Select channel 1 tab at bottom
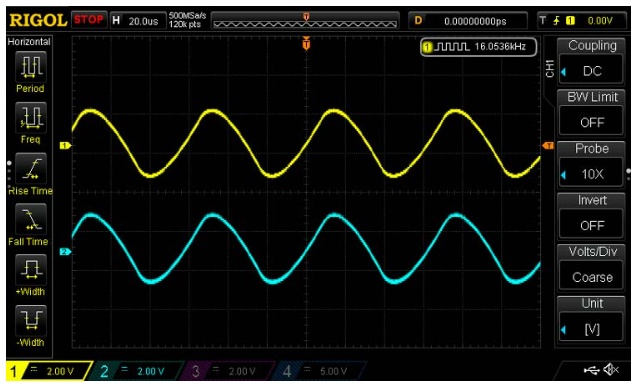 click(x=49, y=371)
